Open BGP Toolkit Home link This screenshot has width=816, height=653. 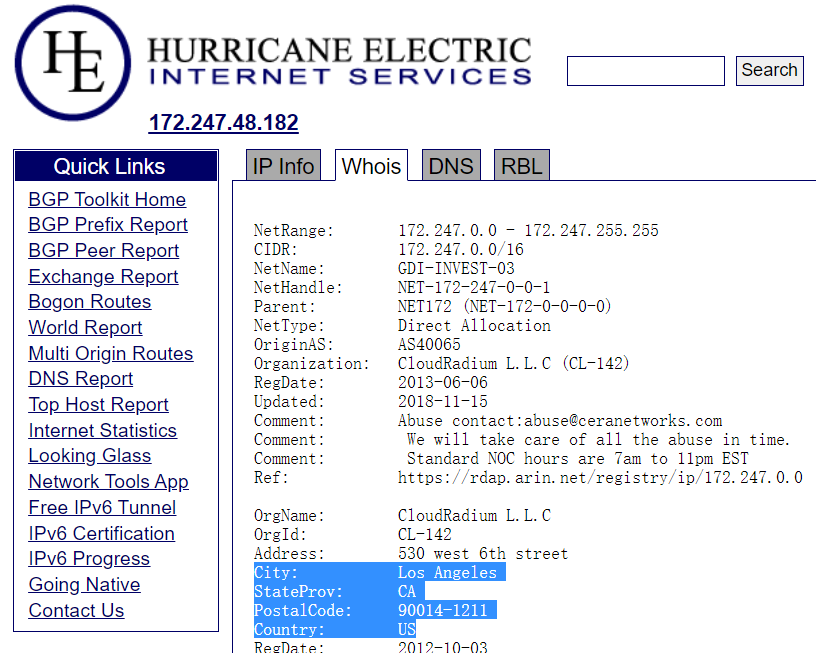107,199
